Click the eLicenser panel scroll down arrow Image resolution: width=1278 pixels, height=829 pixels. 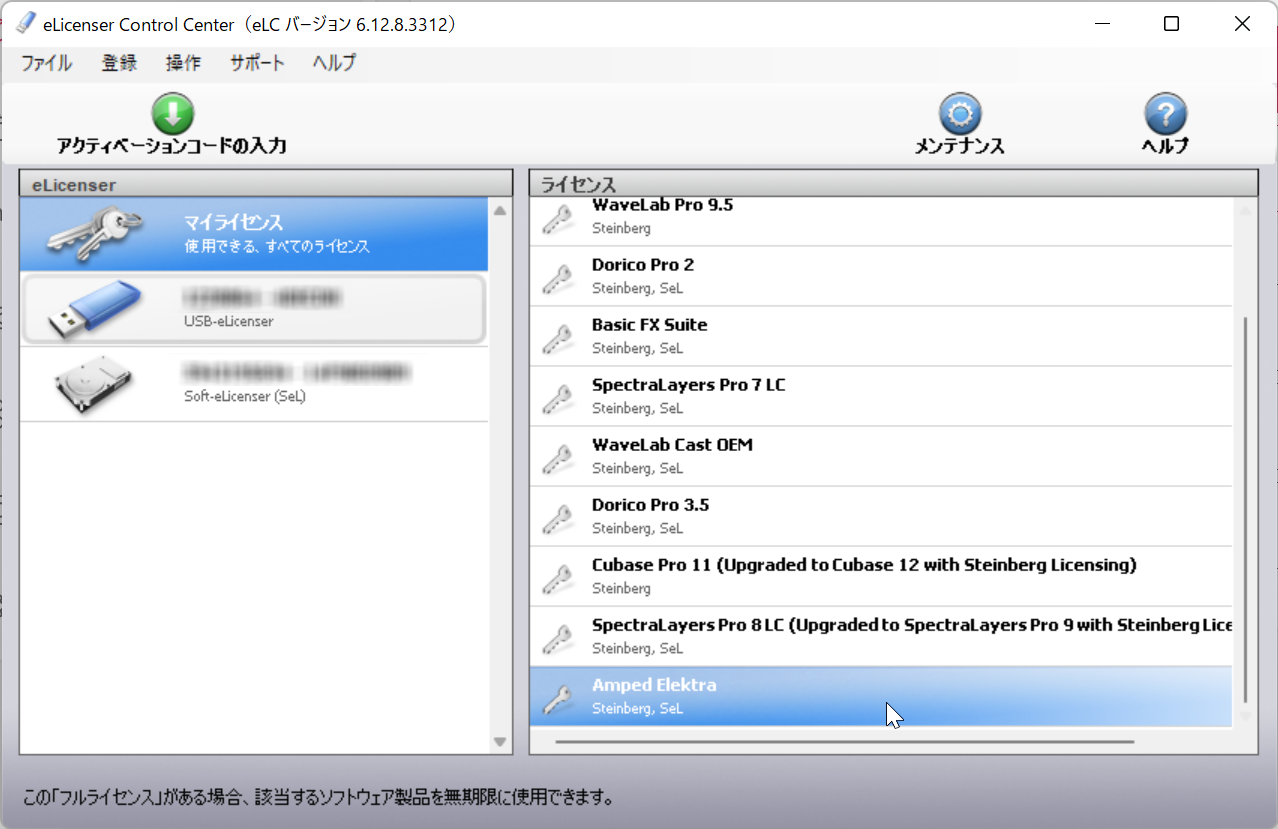(501, 742)
